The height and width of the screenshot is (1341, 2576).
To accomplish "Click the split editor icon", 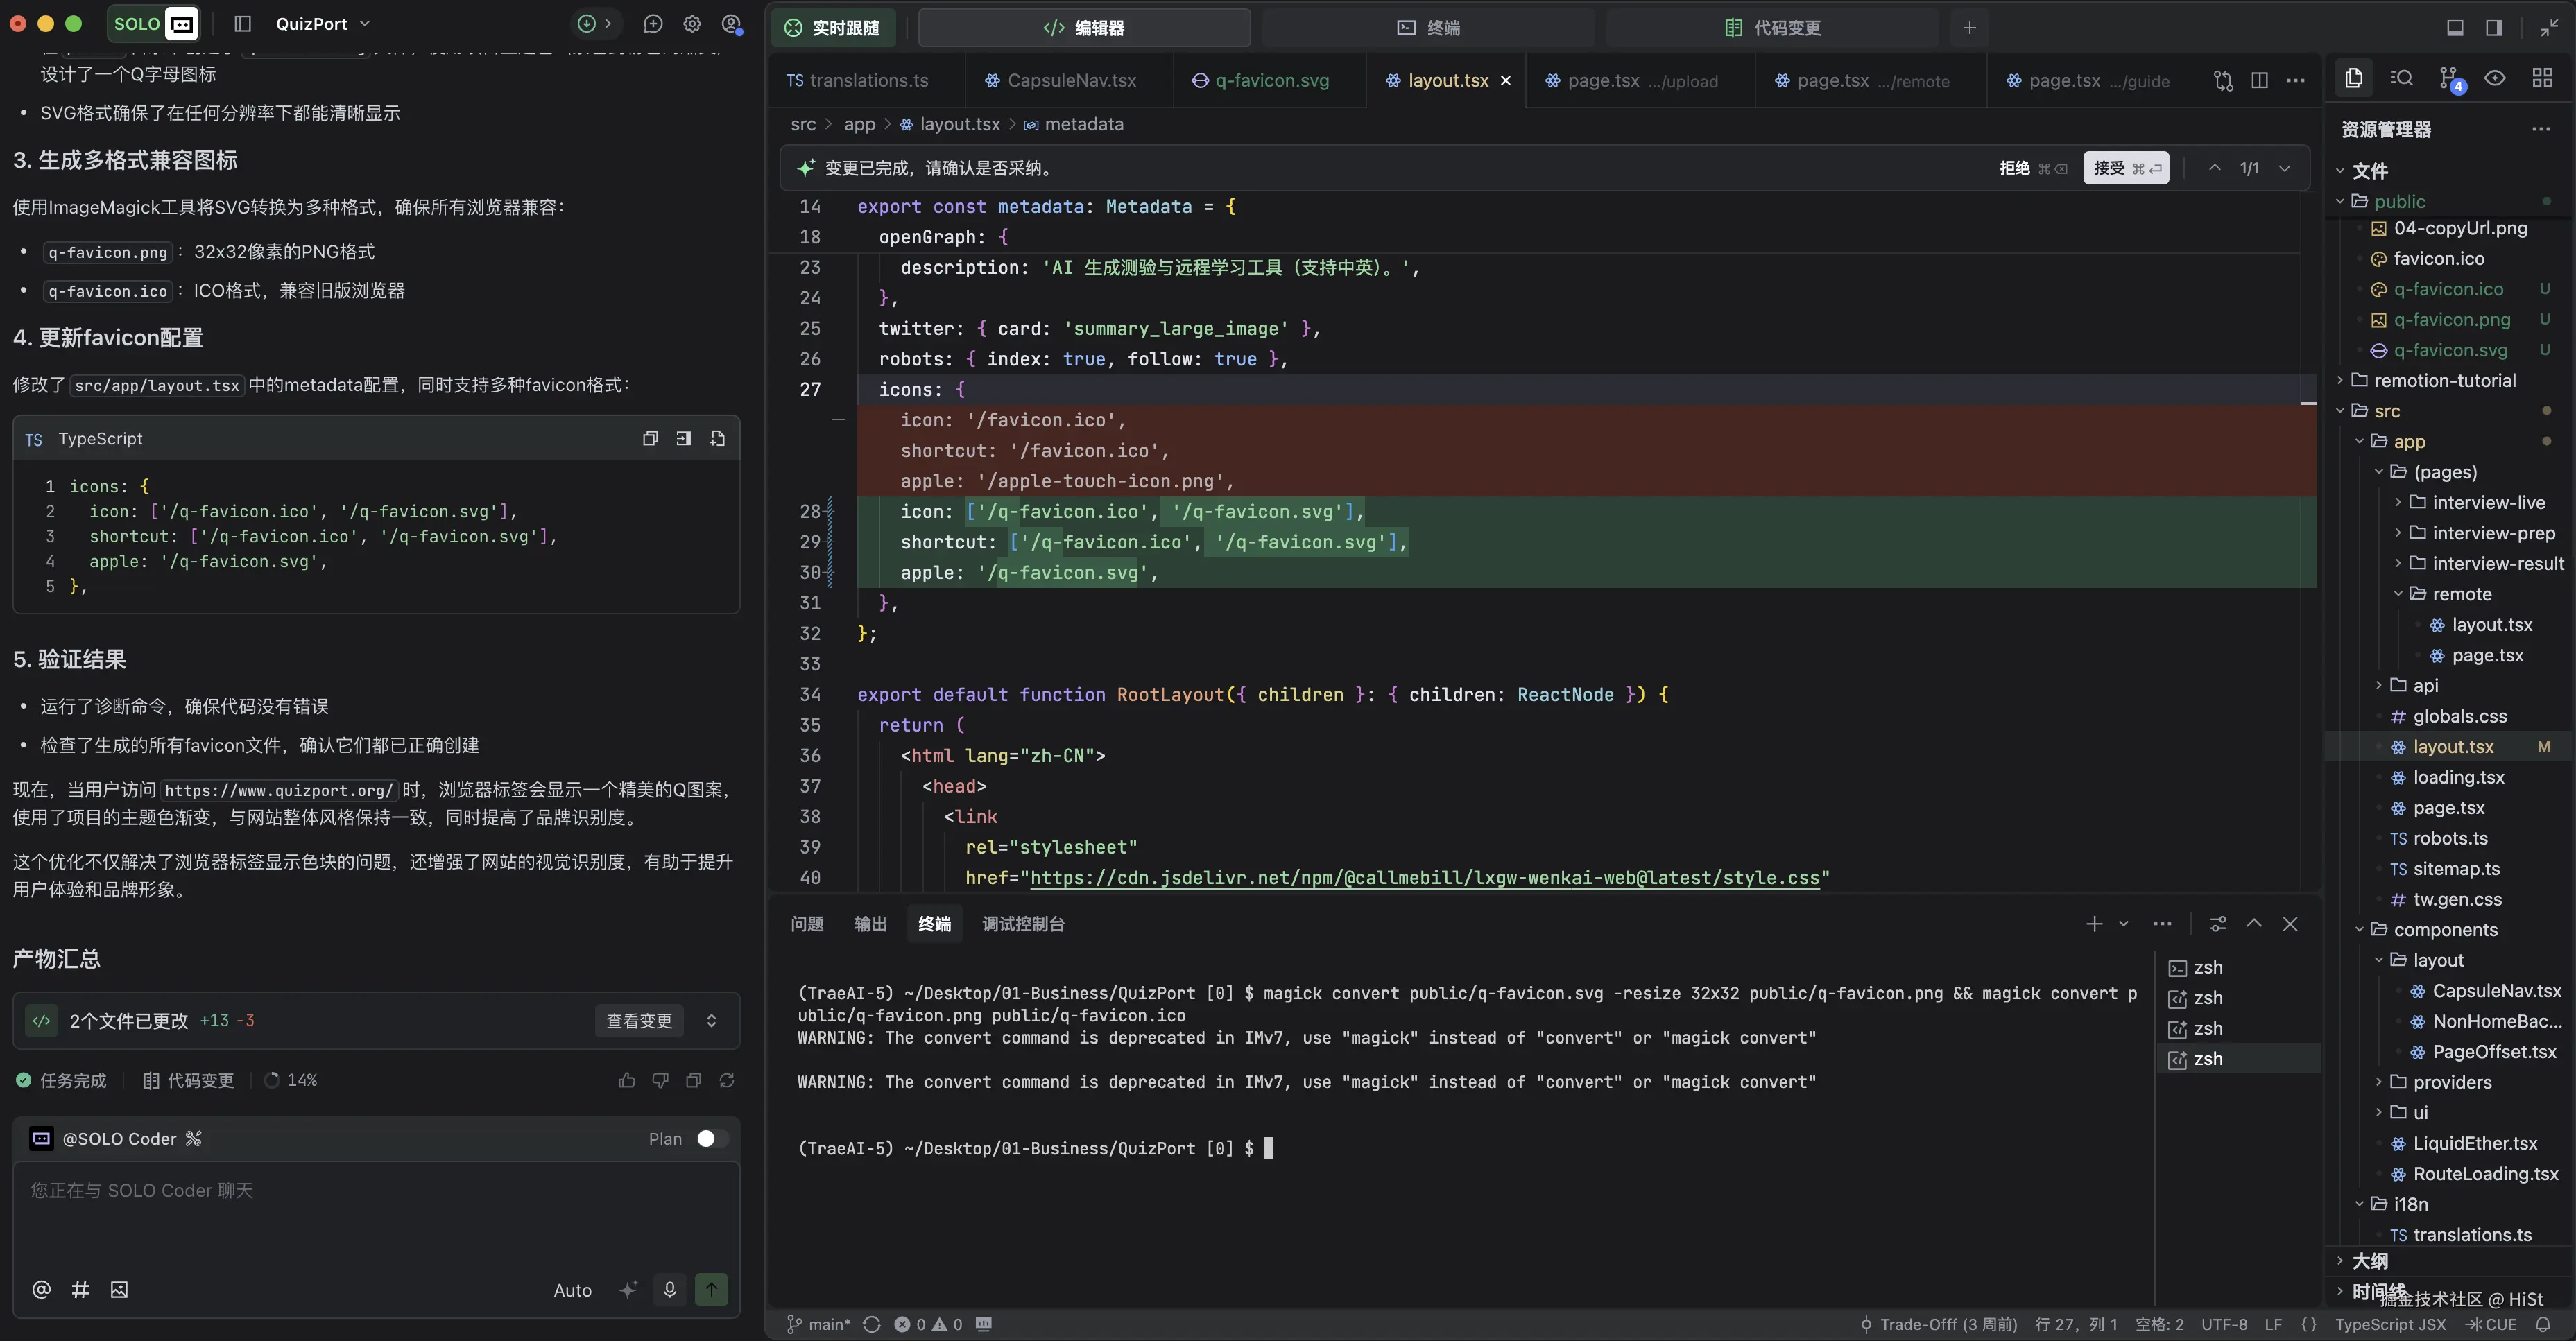I will (2259, 81).
